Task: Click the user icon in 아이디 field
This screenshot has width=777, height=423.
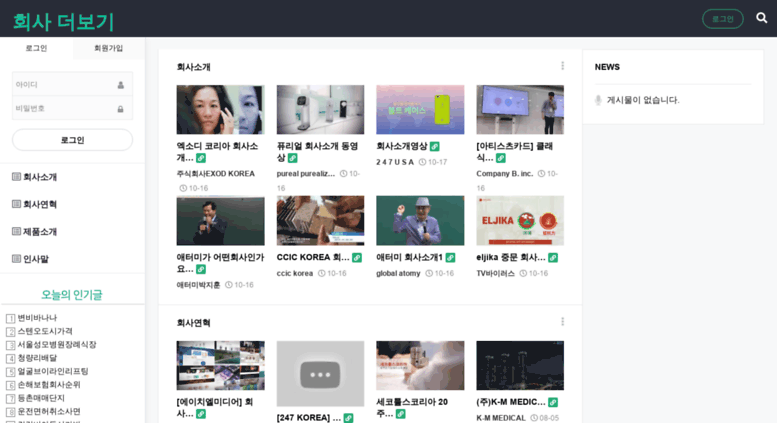Action: [x=120, y=85]
